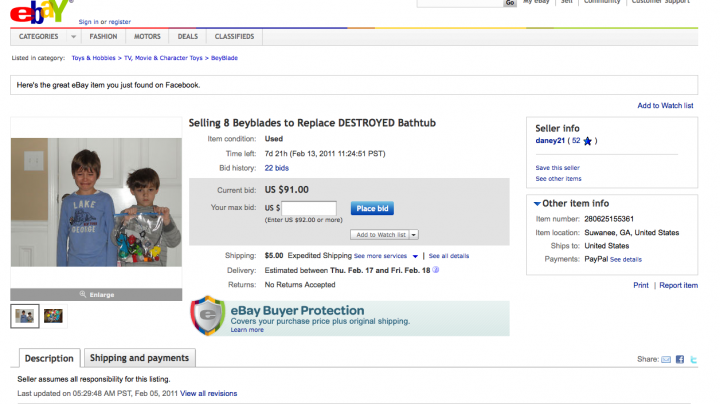Select the second photo thumbnail
The image size is (720, 404).
click(53, 316)
